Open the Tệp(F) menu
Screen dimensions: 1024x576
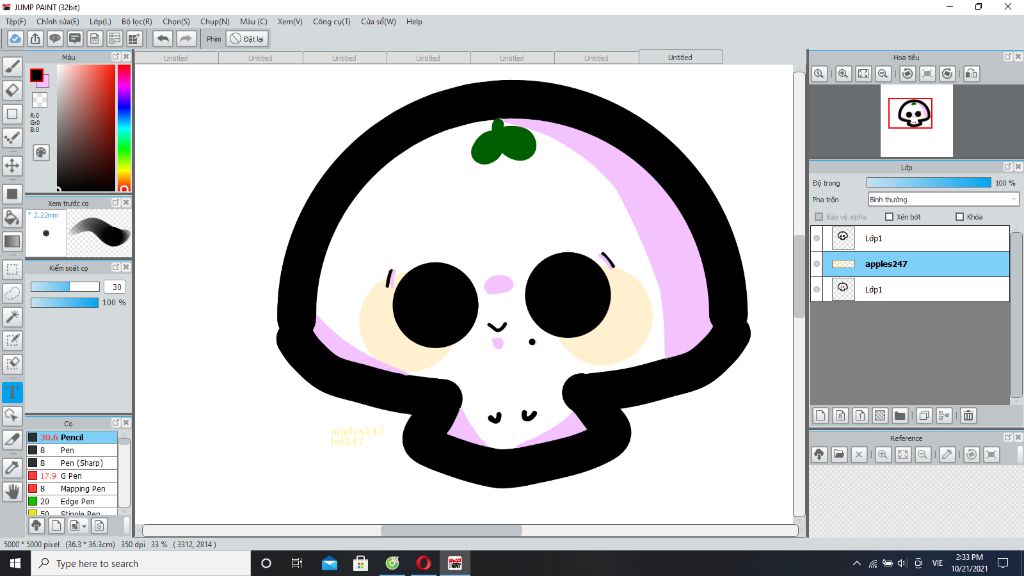(x=16, y=22)
